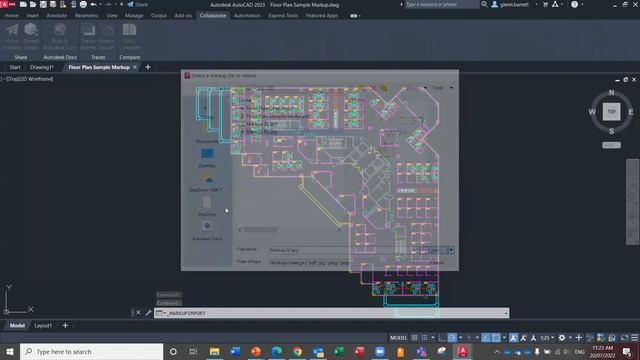Screen dimensions: 640x360
Task: Expand the command line history arrow
Action: click(506, 313)
